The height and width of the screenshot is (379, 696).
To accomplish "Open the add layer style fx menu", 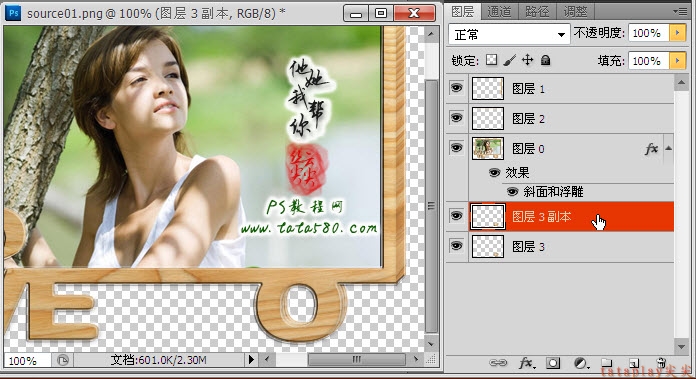I will click(526, 363).
